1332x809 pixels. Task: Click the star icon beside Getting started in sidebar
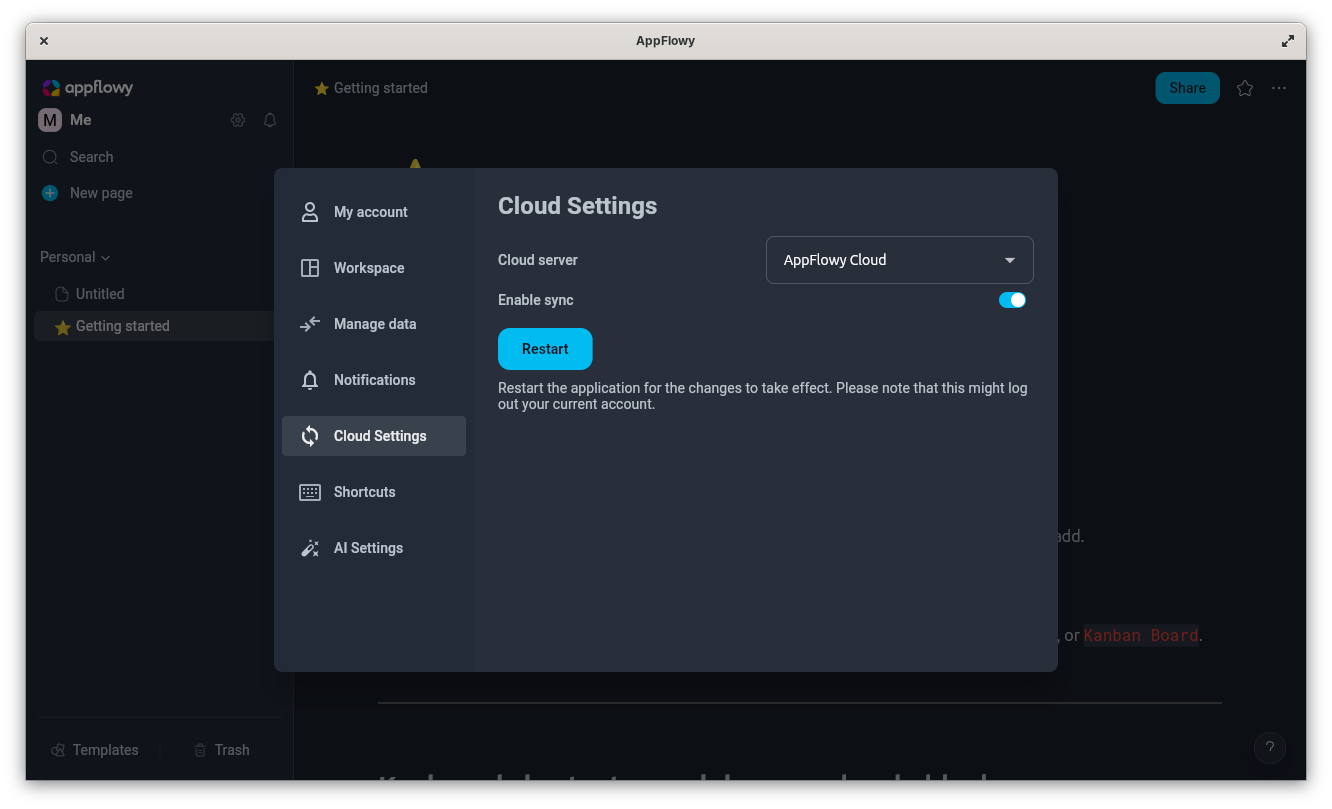pos(62,327)
